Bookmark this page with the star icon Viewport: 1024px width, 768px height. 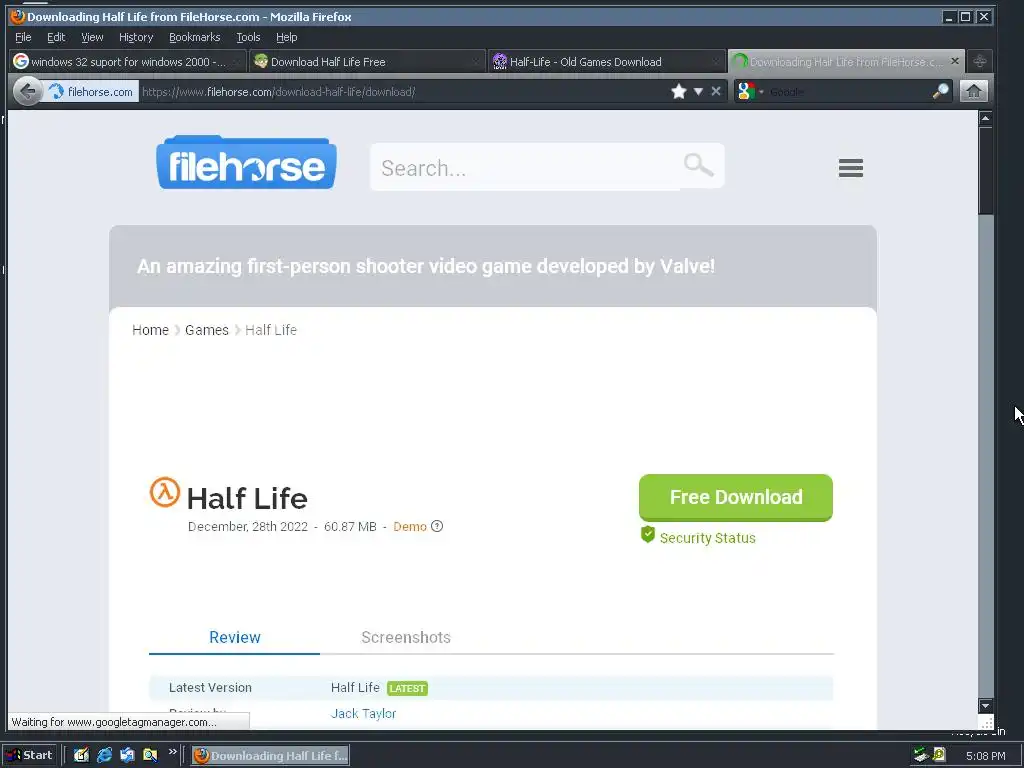click(679, 91)
